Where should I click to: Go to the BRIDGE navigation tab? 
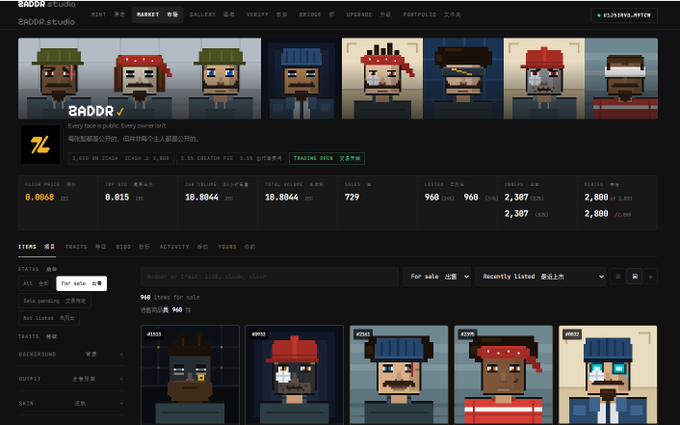317,14
